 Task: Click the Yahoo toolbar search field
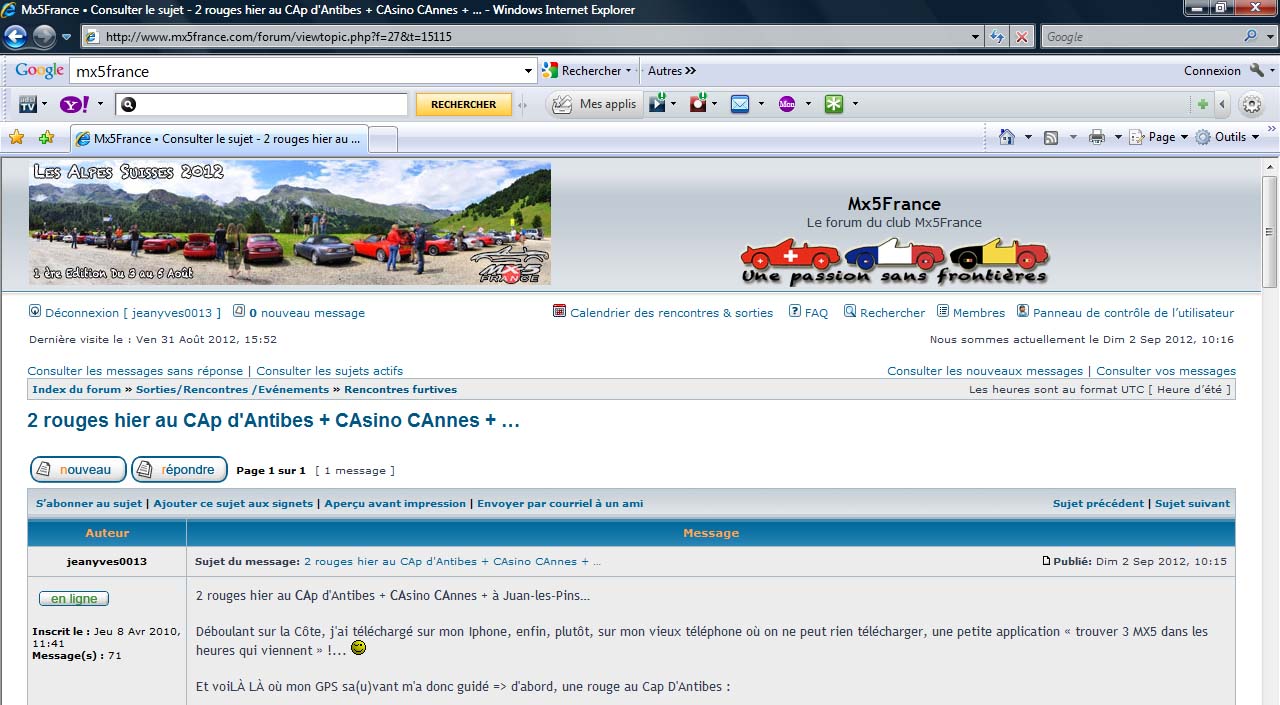[x=262, y=104]
